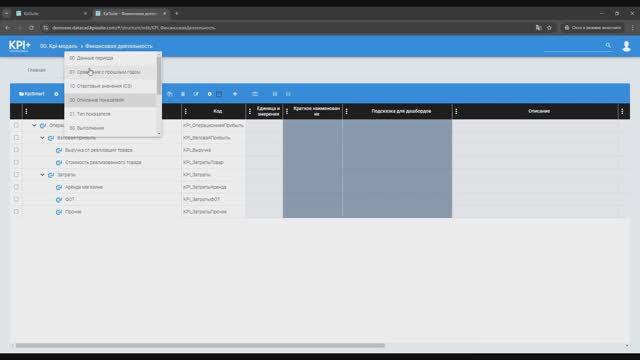Click the horizontal table scrollbar
This screenshot has width=640, height=360.
click(x=200, y=345)
